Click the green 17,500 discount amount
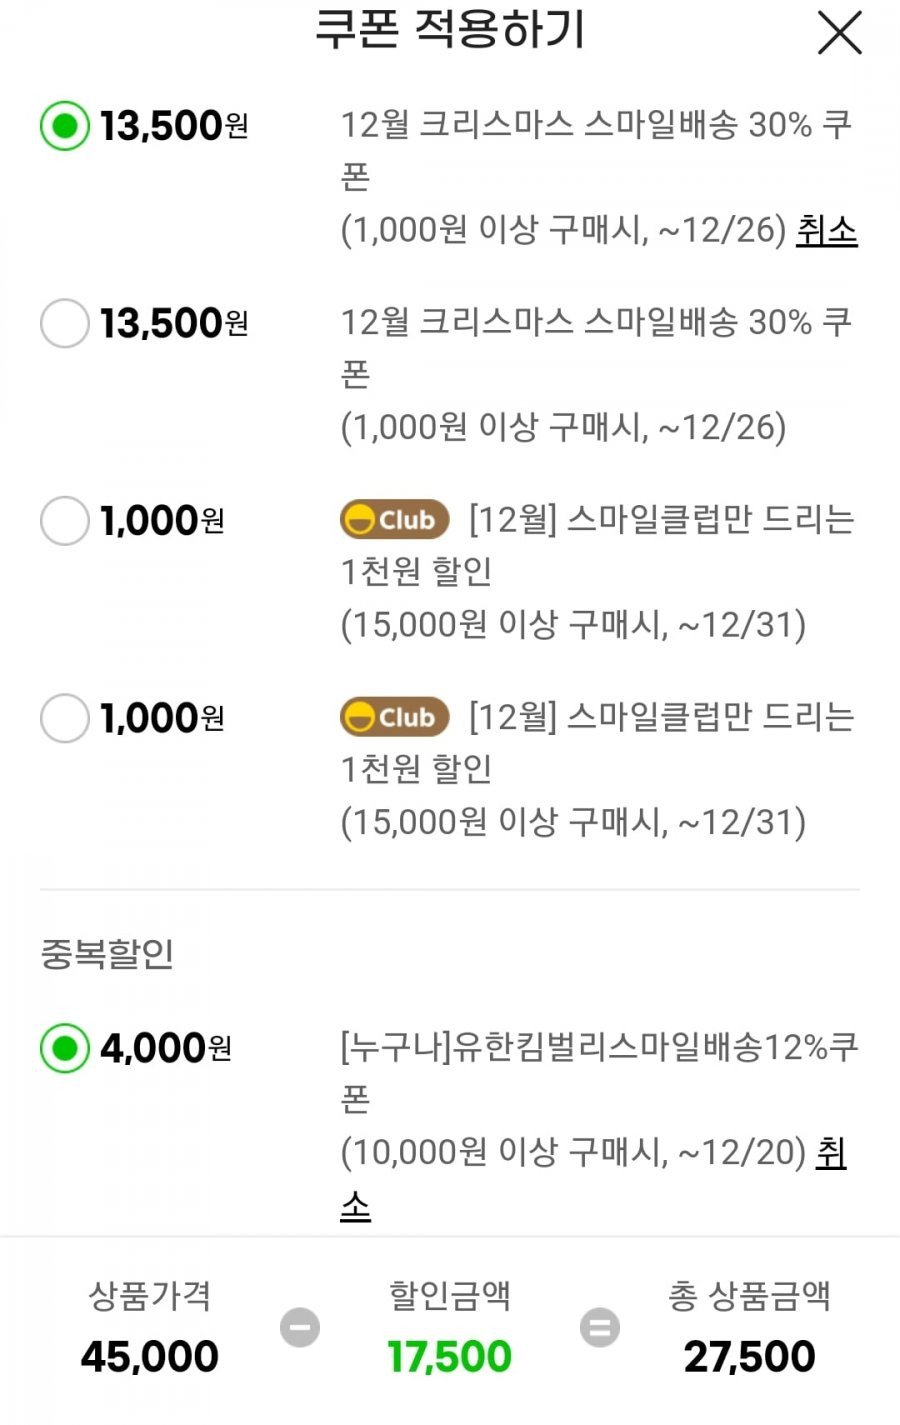This screenshot has width=900, height=1425. pos(450,1357)
